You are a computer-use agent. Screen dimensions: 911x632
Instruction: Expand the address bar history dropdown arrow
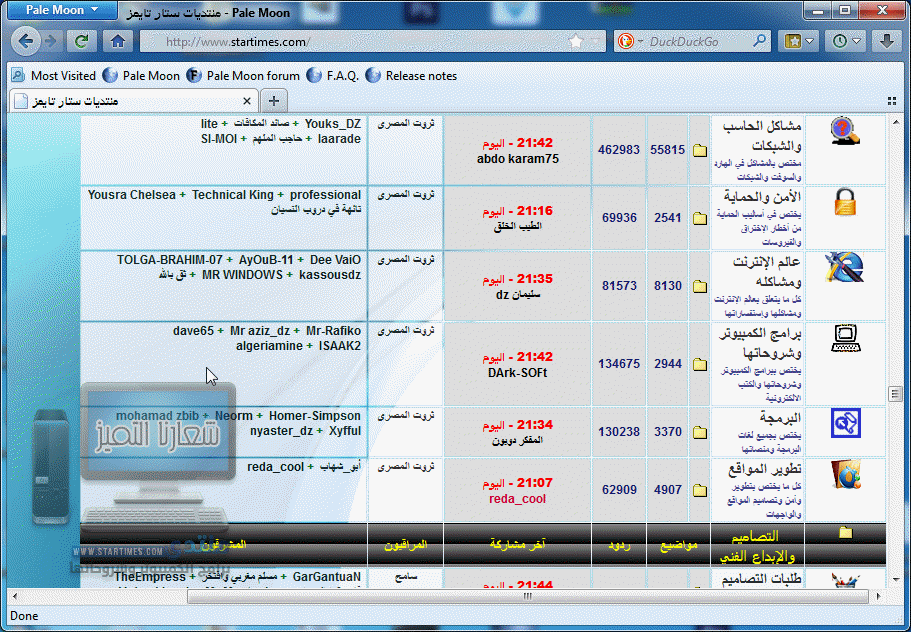click(594, 41)
